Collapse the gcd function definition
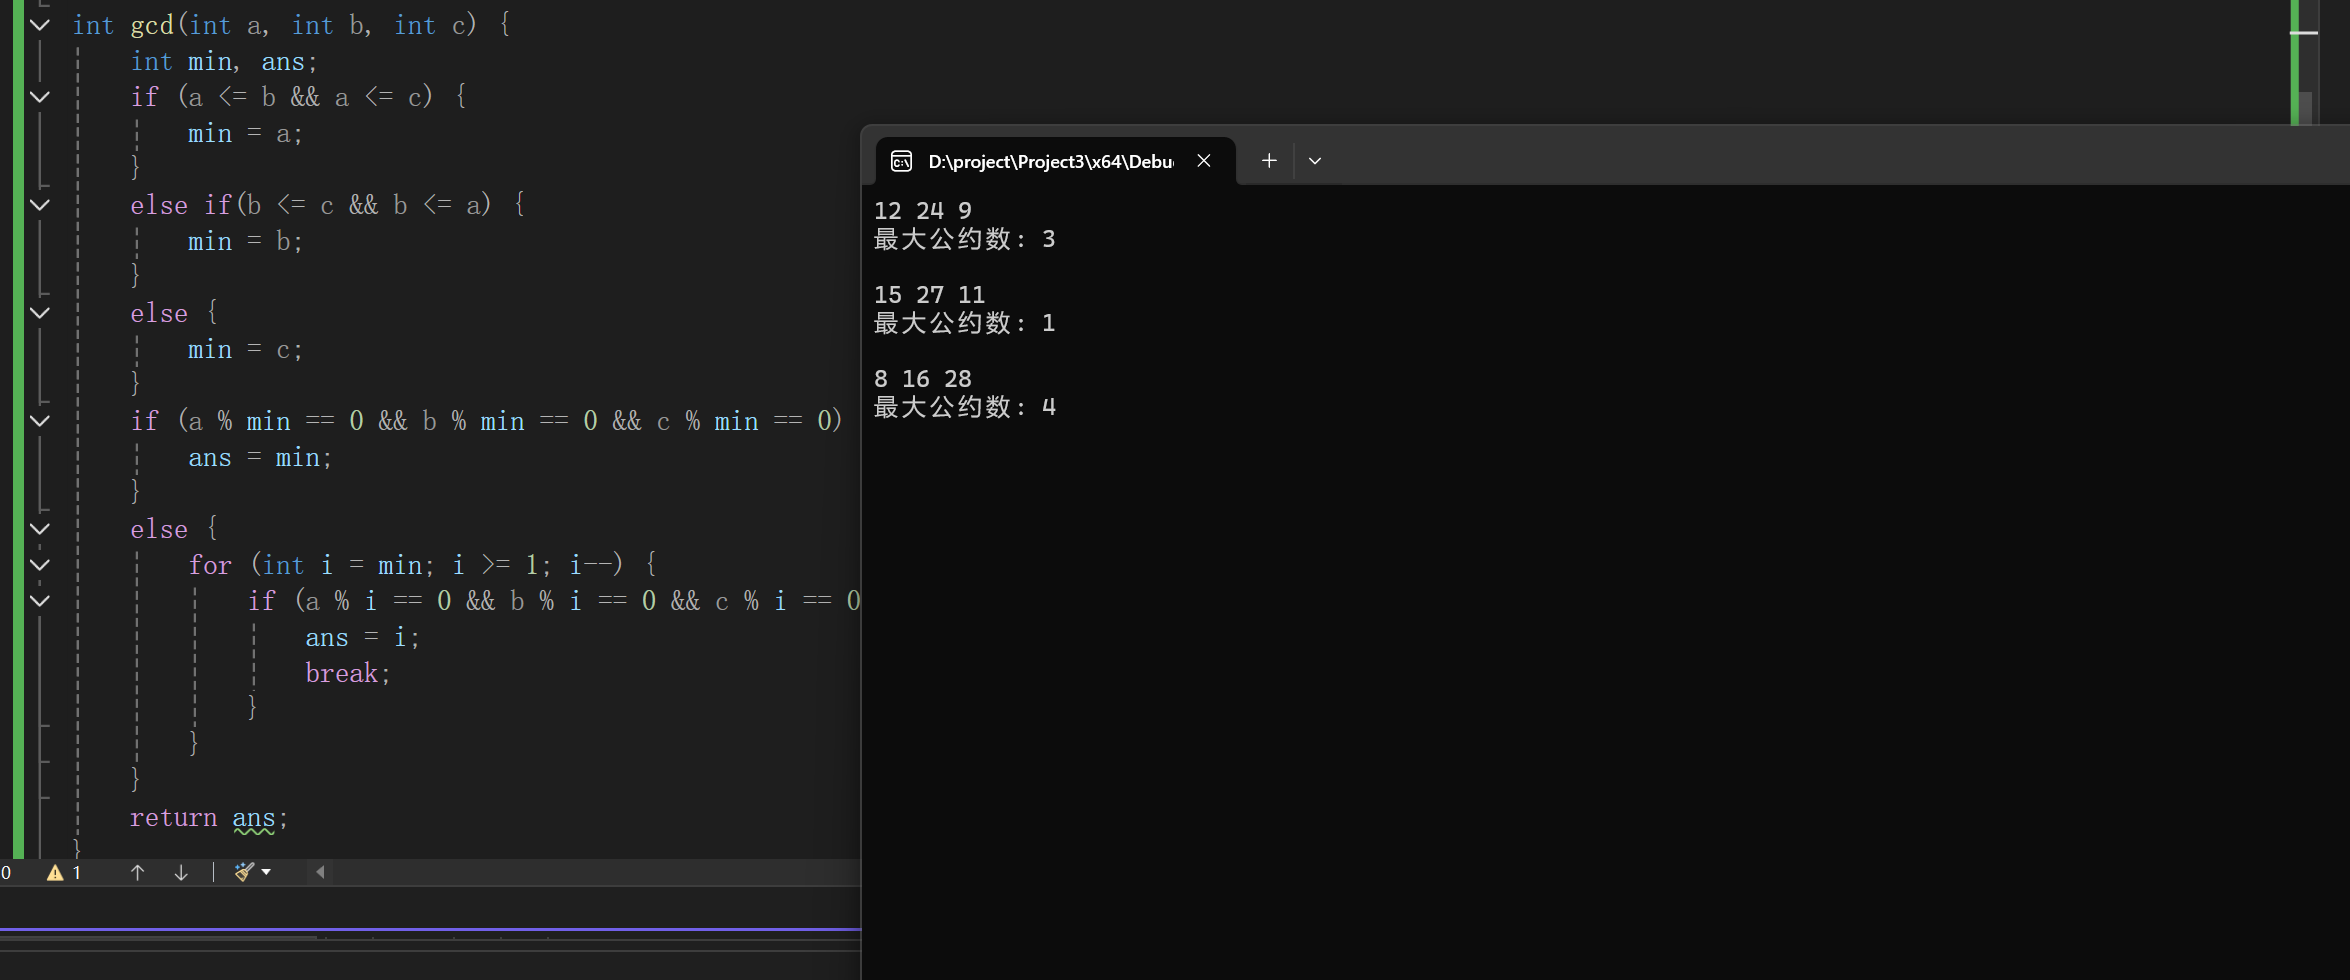This screenshot has width=2350, height=980. tap(40, 25)
